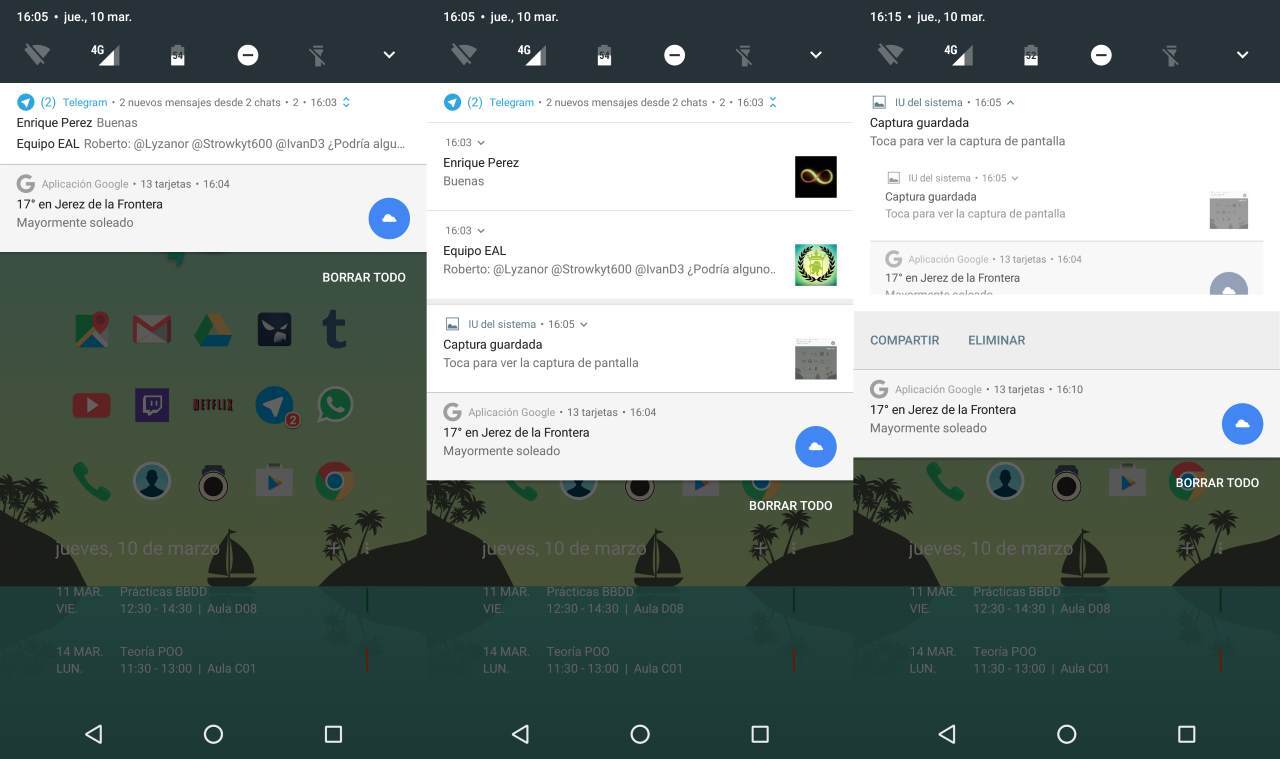Open Google Maps app in left screenshot

(x=92, y=329)
